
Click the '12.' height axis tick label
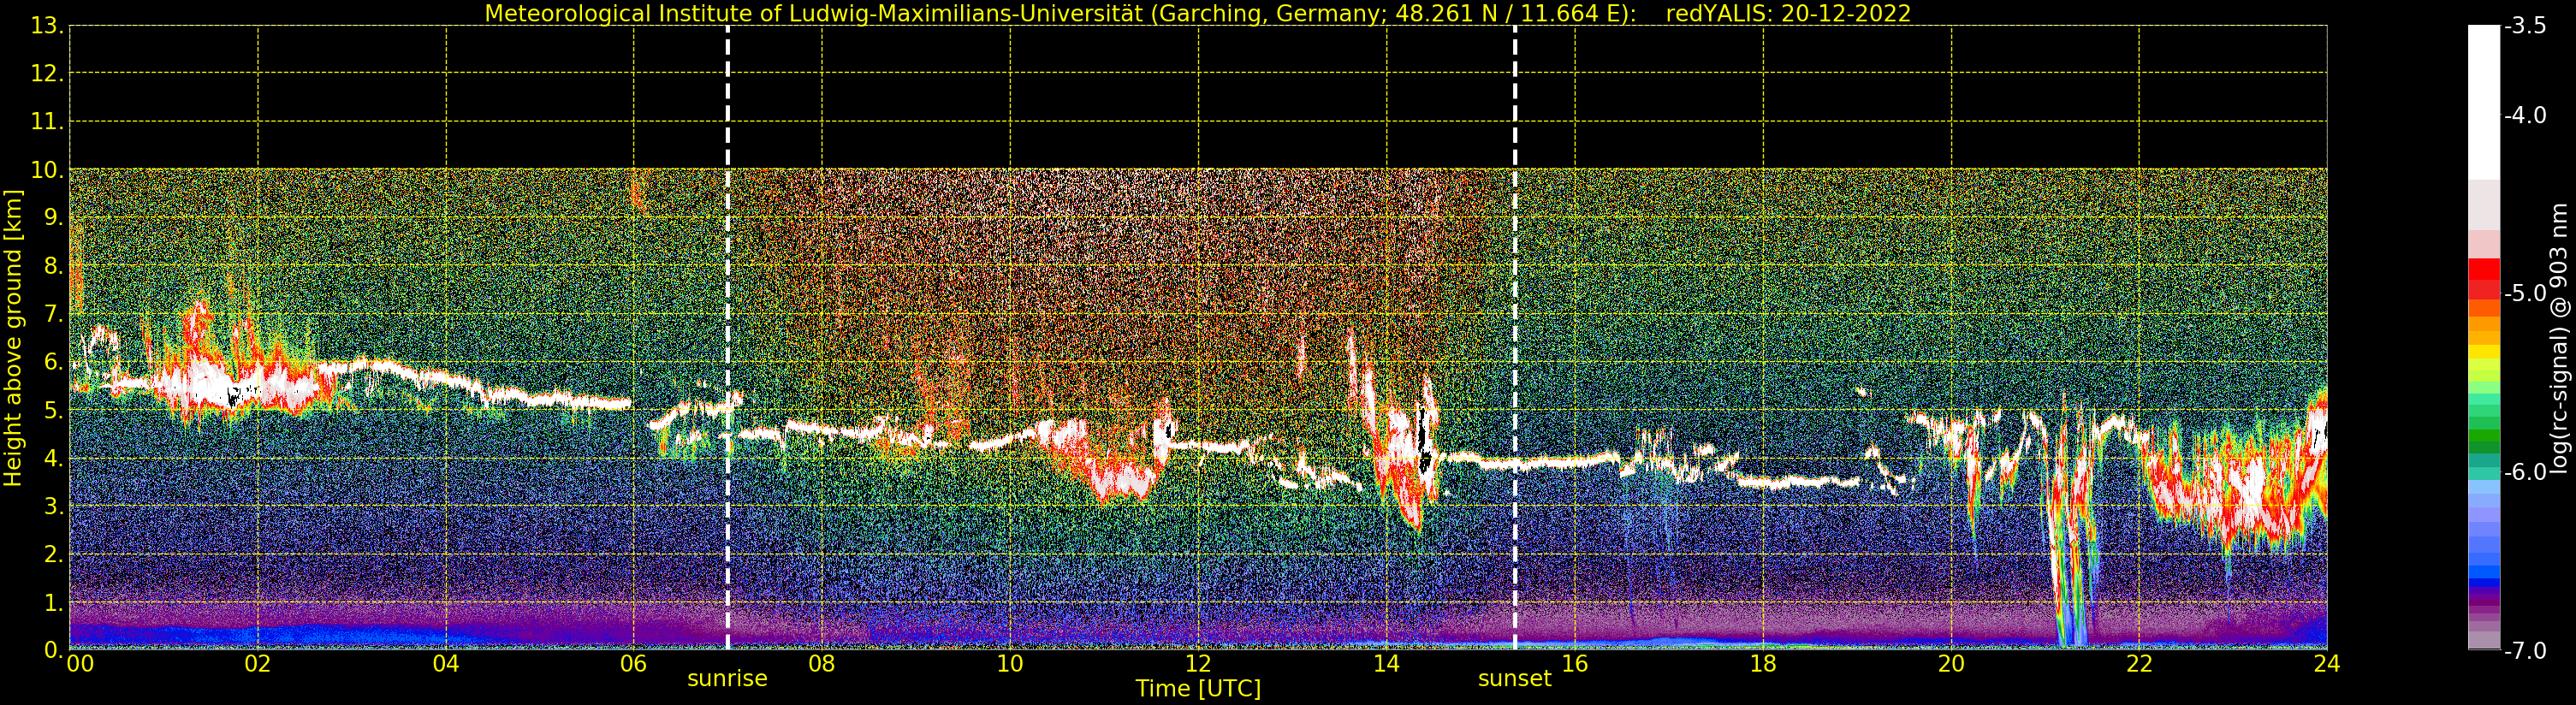(47, 74)
